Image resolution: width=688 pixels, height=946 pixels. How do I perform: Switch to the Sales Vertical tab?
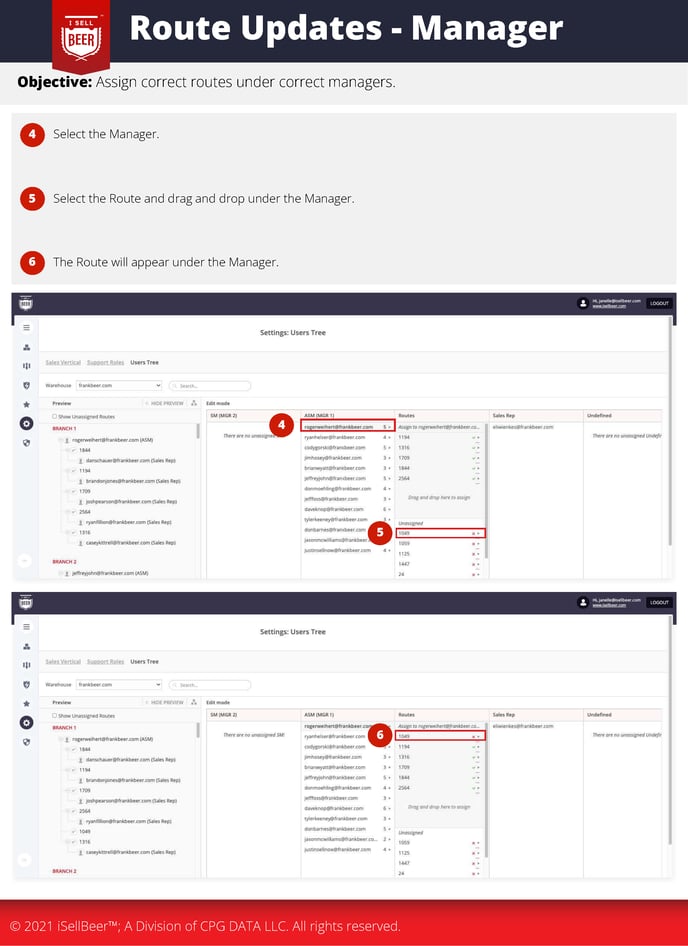pyautogui.click(x=62, y=362)
